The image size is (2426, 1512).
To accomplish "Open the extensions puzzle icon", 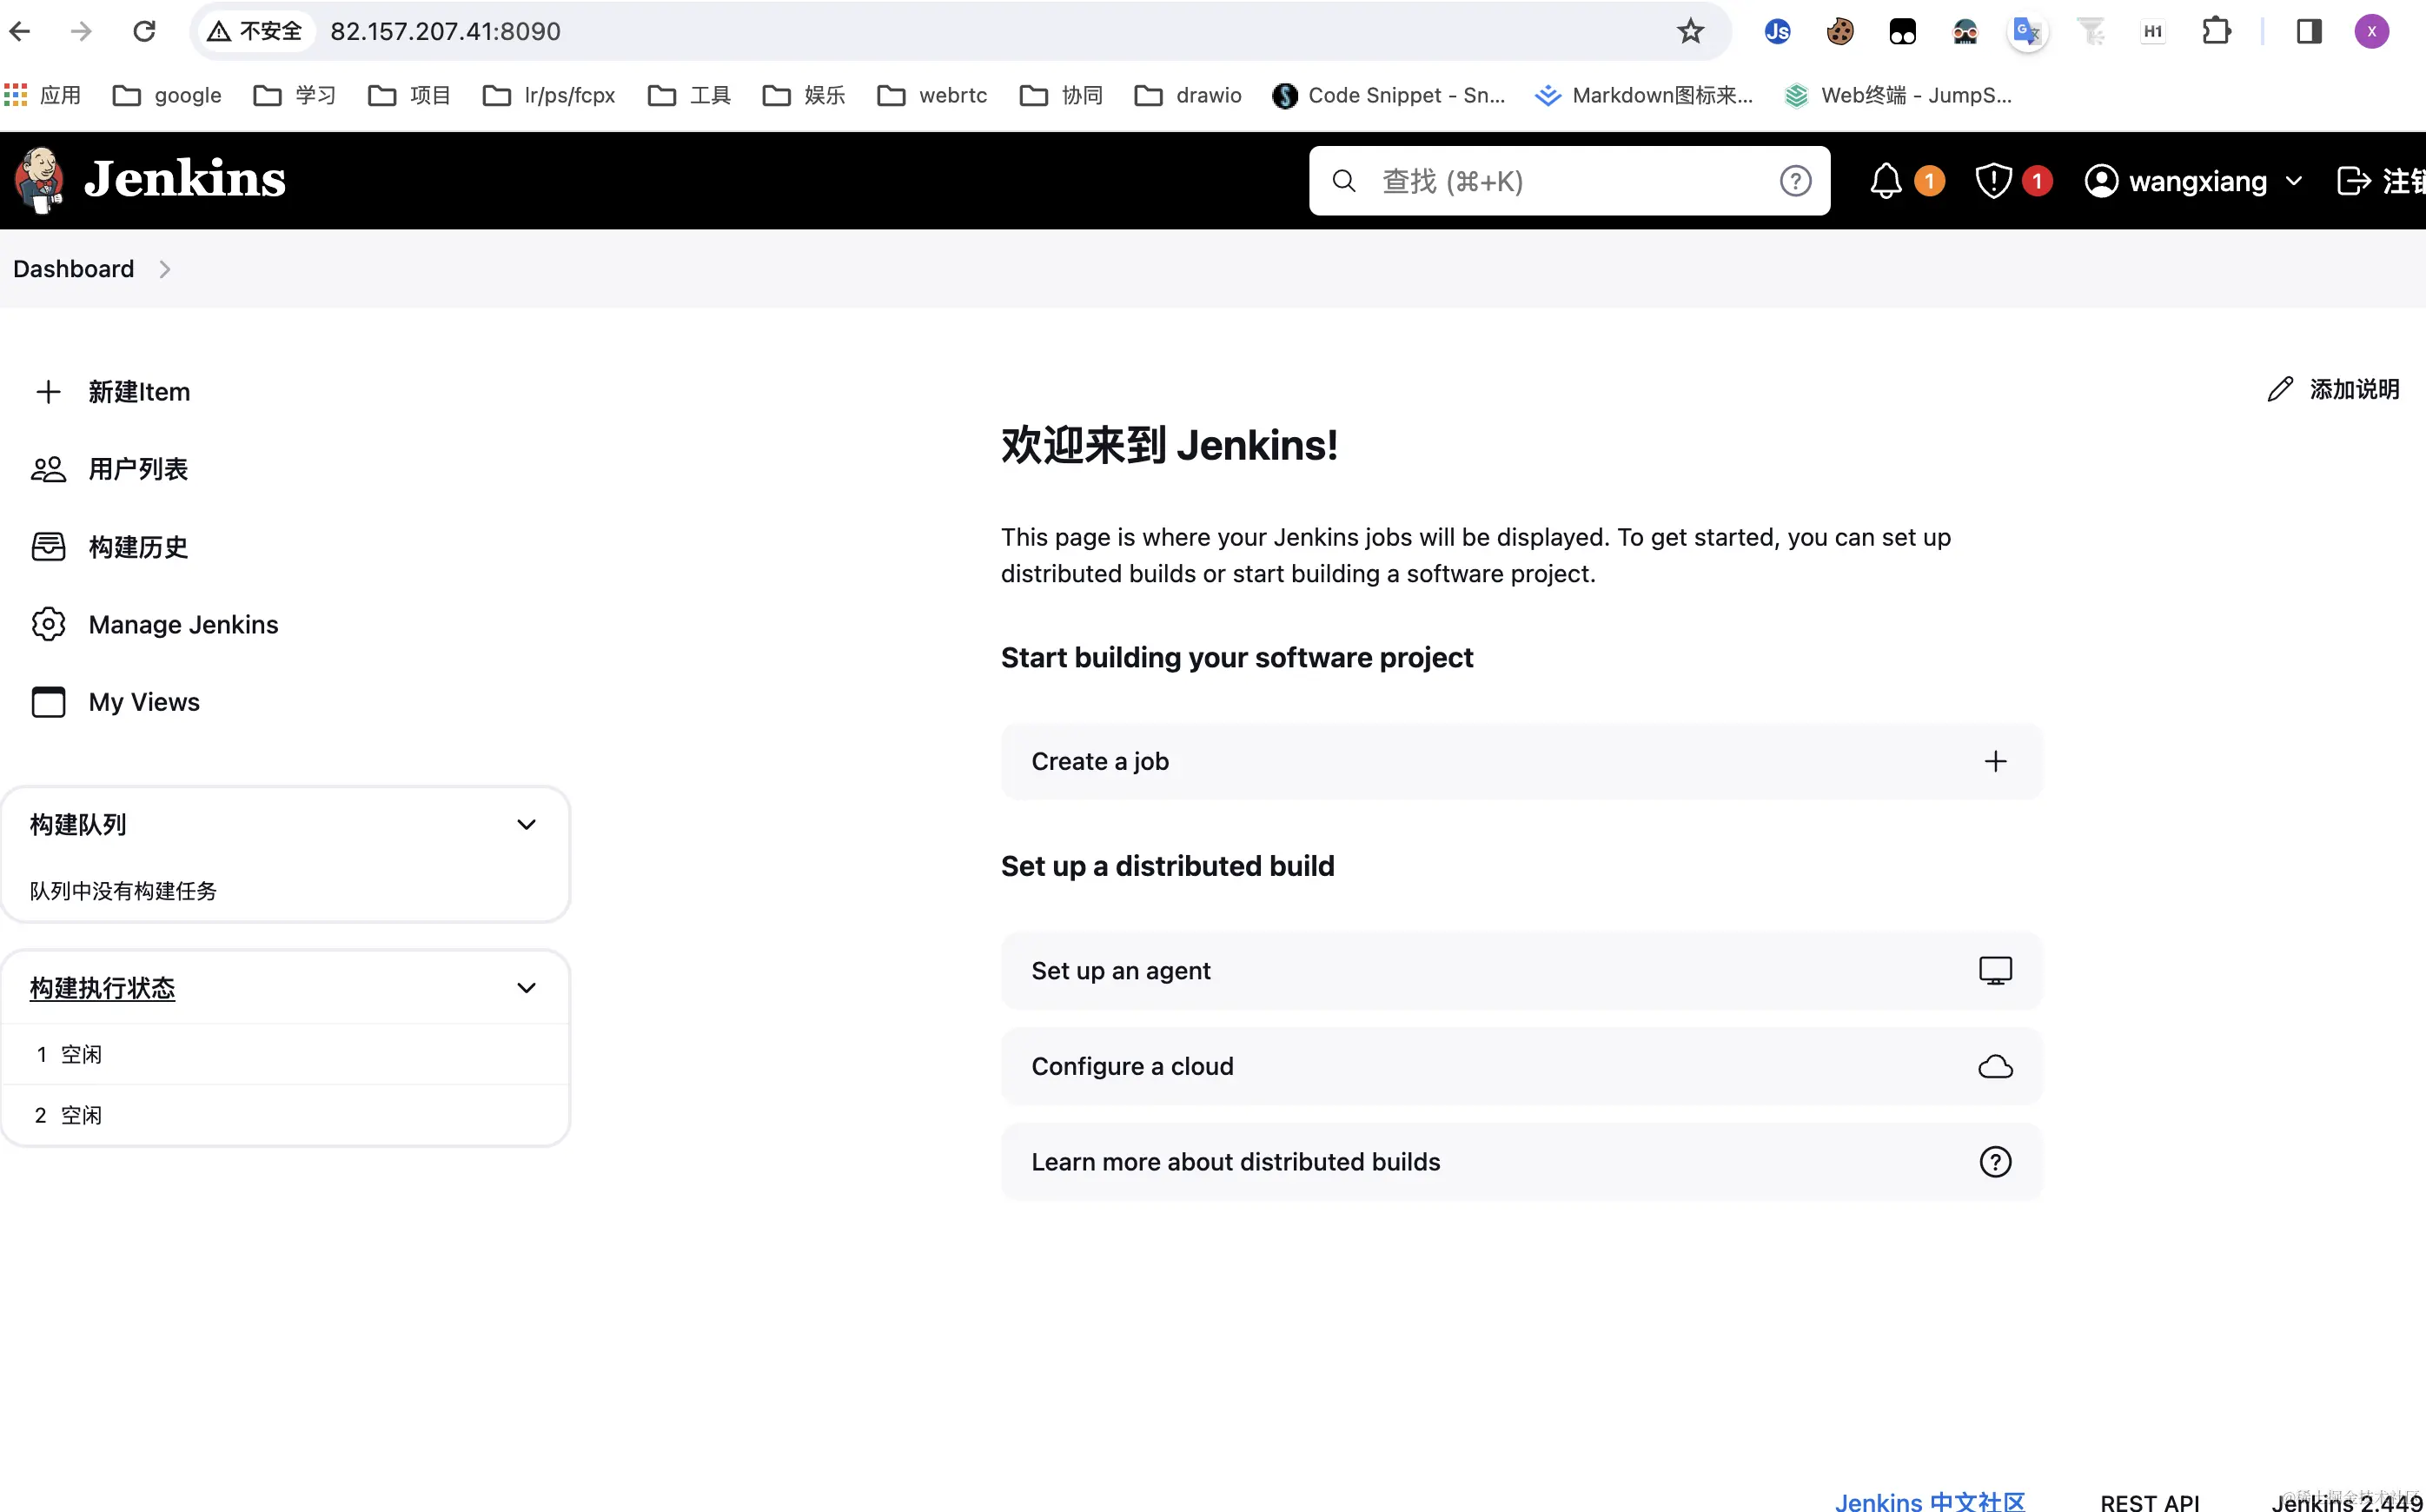I will pyautogui.click(x=2216, y=31).
